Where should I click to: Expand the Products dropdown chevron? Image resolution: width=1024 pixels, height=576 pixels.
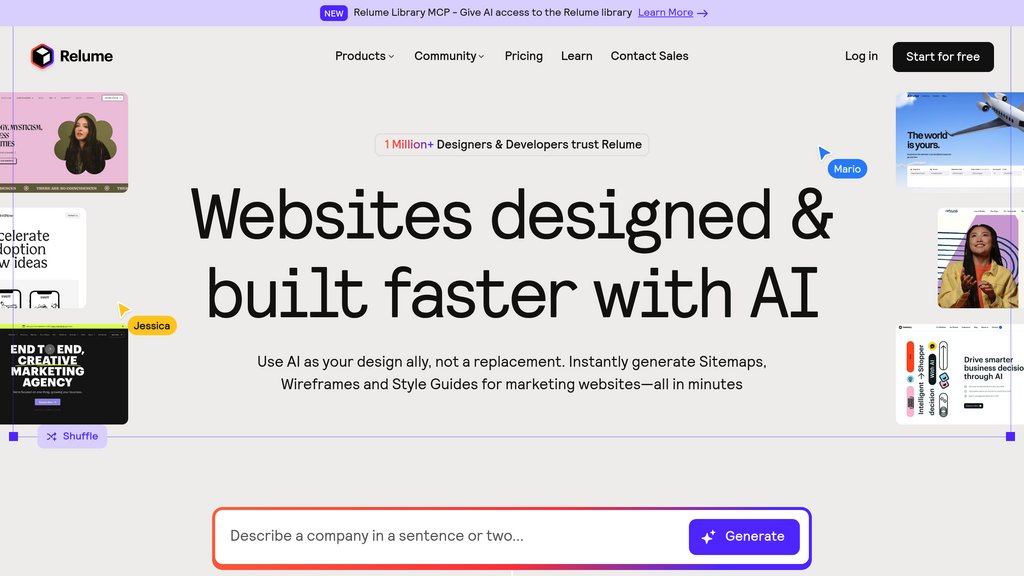[x=391, y=57]
